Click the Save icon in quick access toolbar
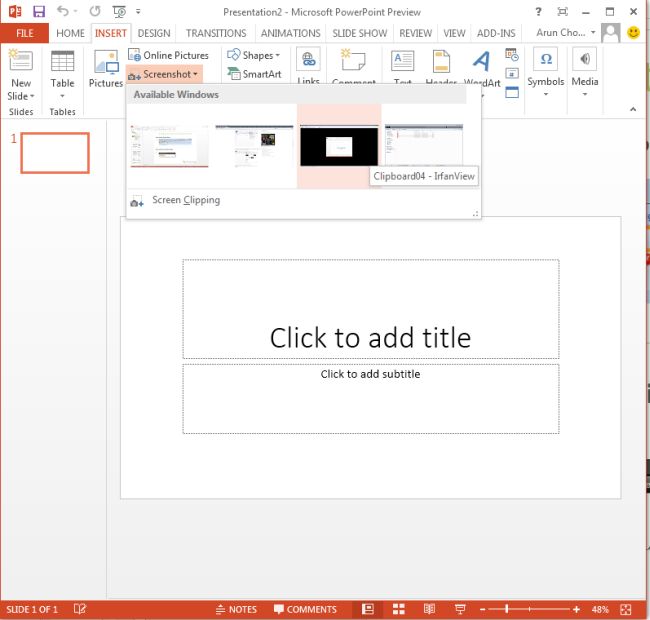The height and width of the screenshot is (620, 650). point(38,11)
